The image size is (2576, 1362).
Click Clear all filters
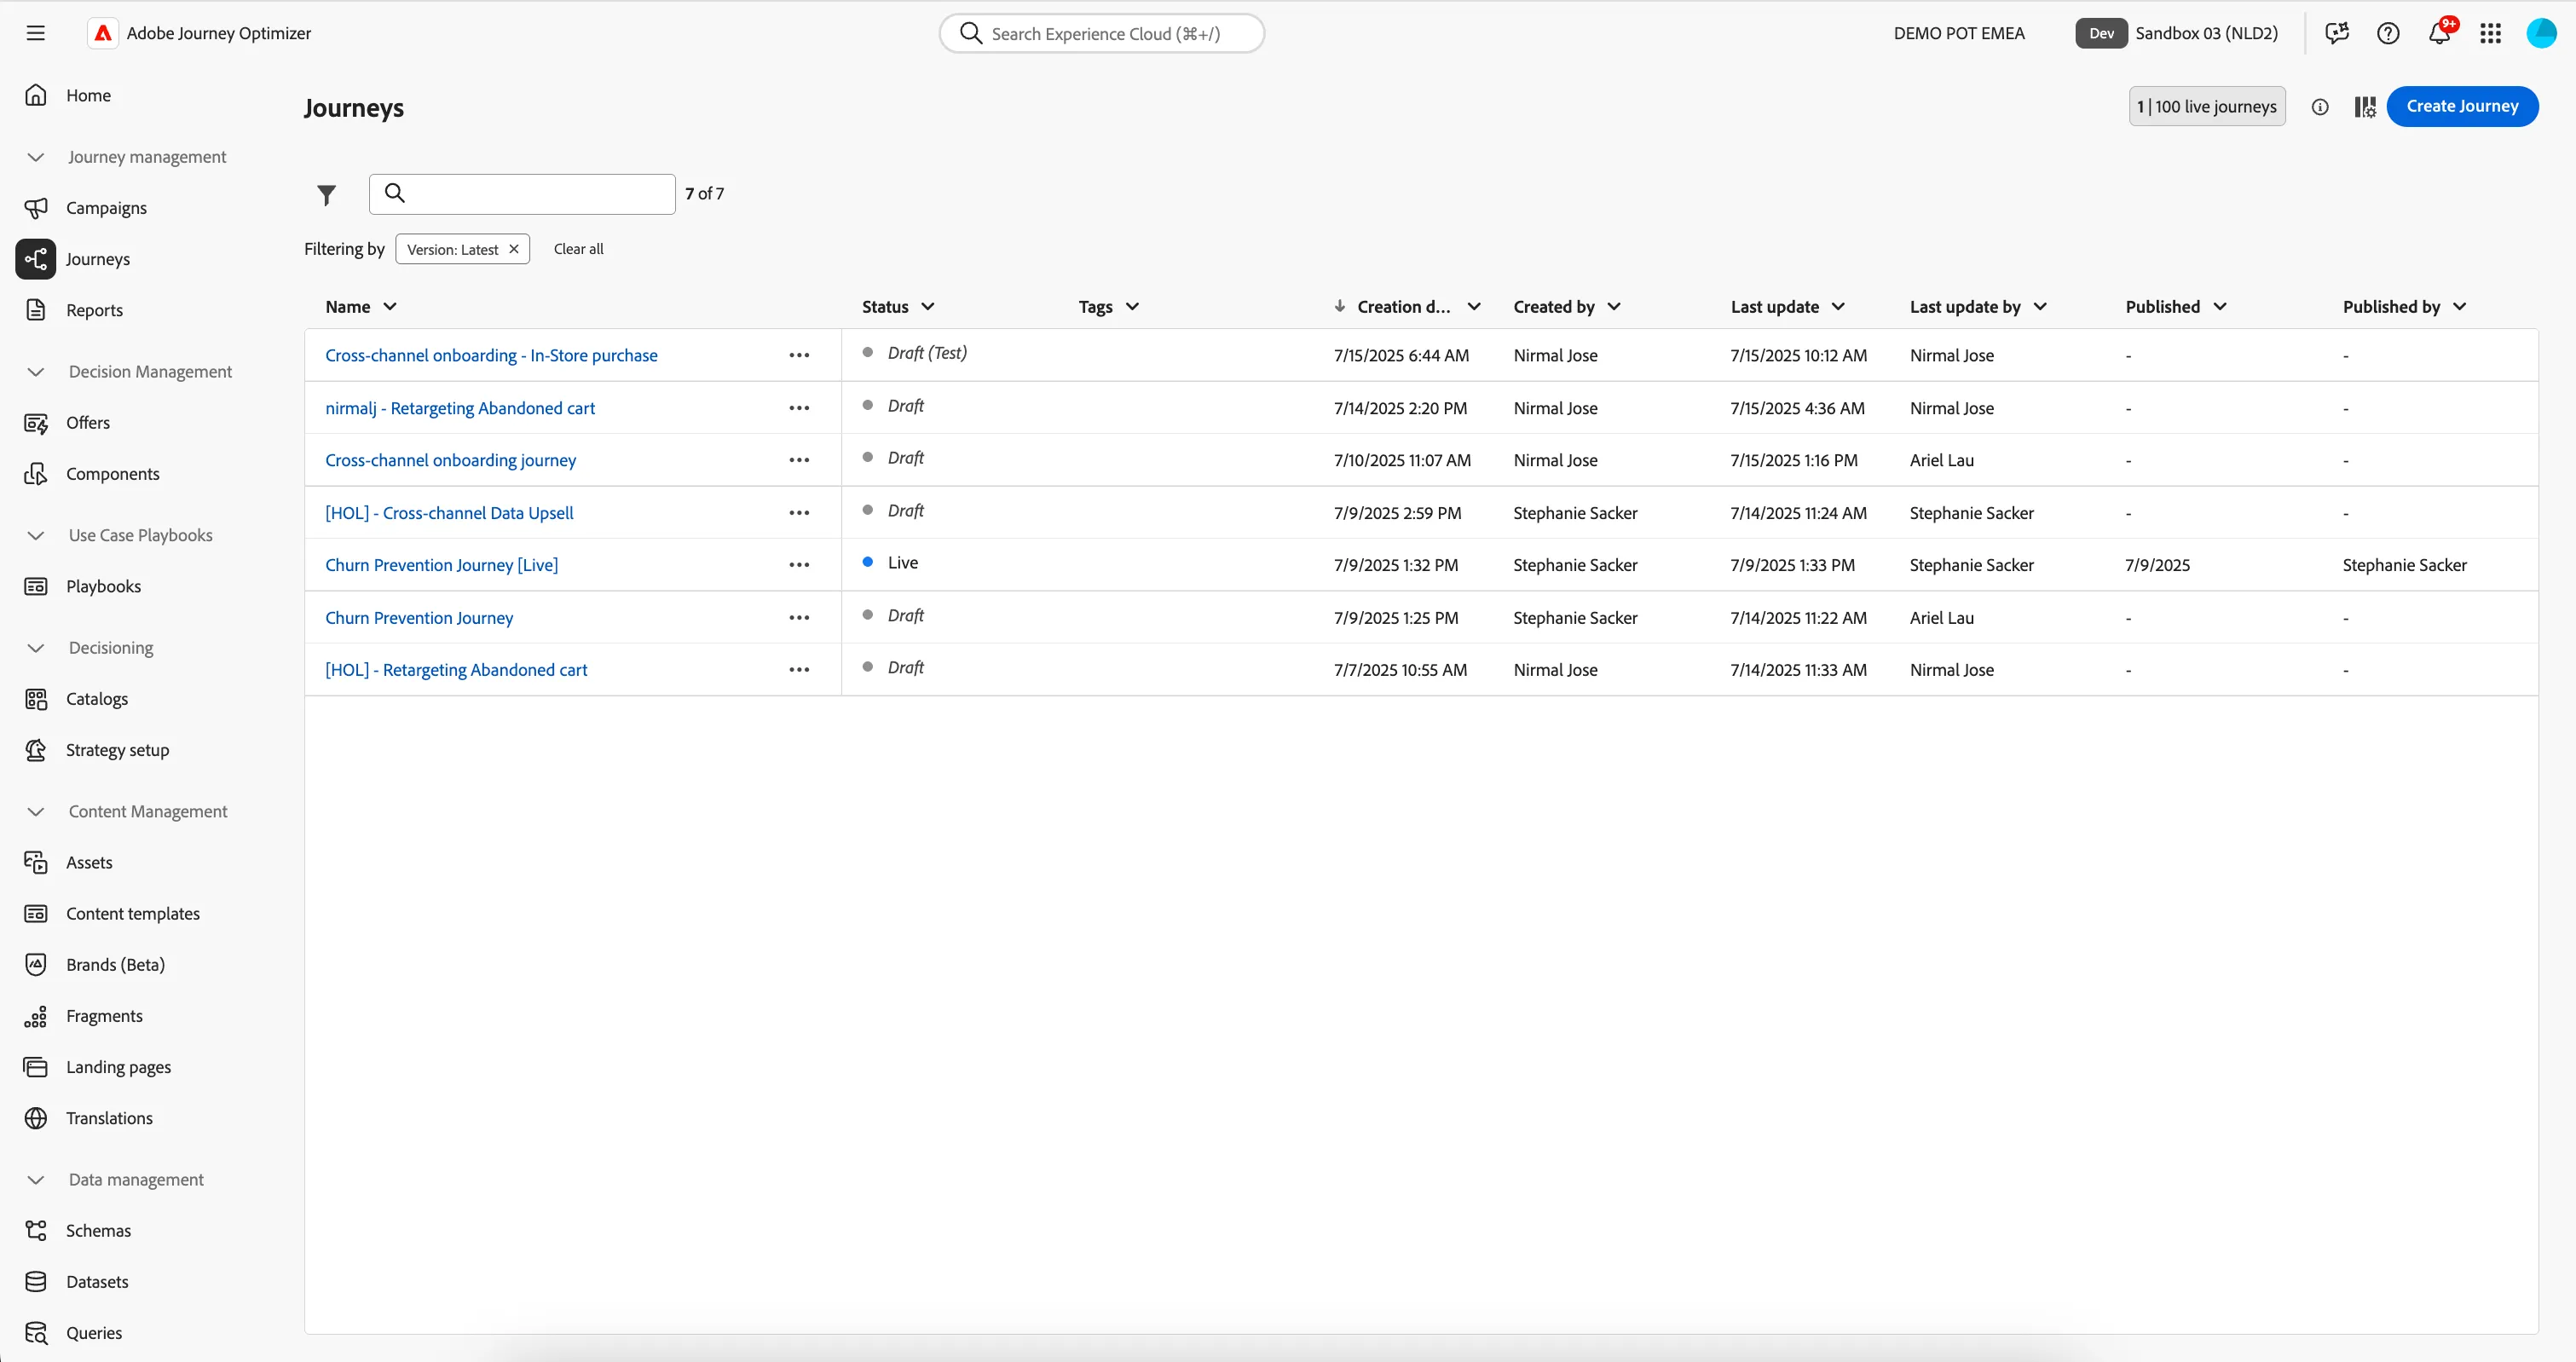coord(578,249)
